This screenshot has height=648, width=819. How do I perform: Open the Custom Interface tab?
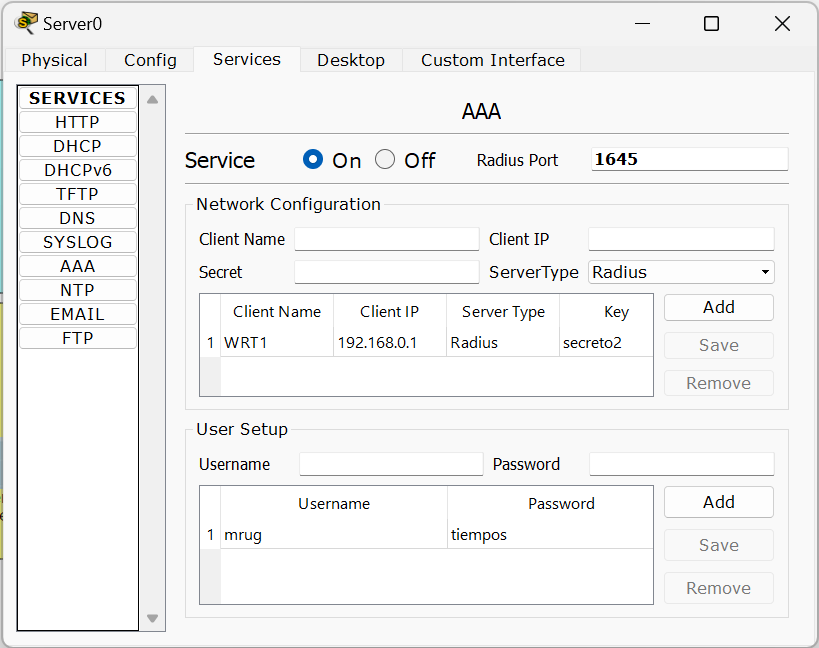[492, 60]
